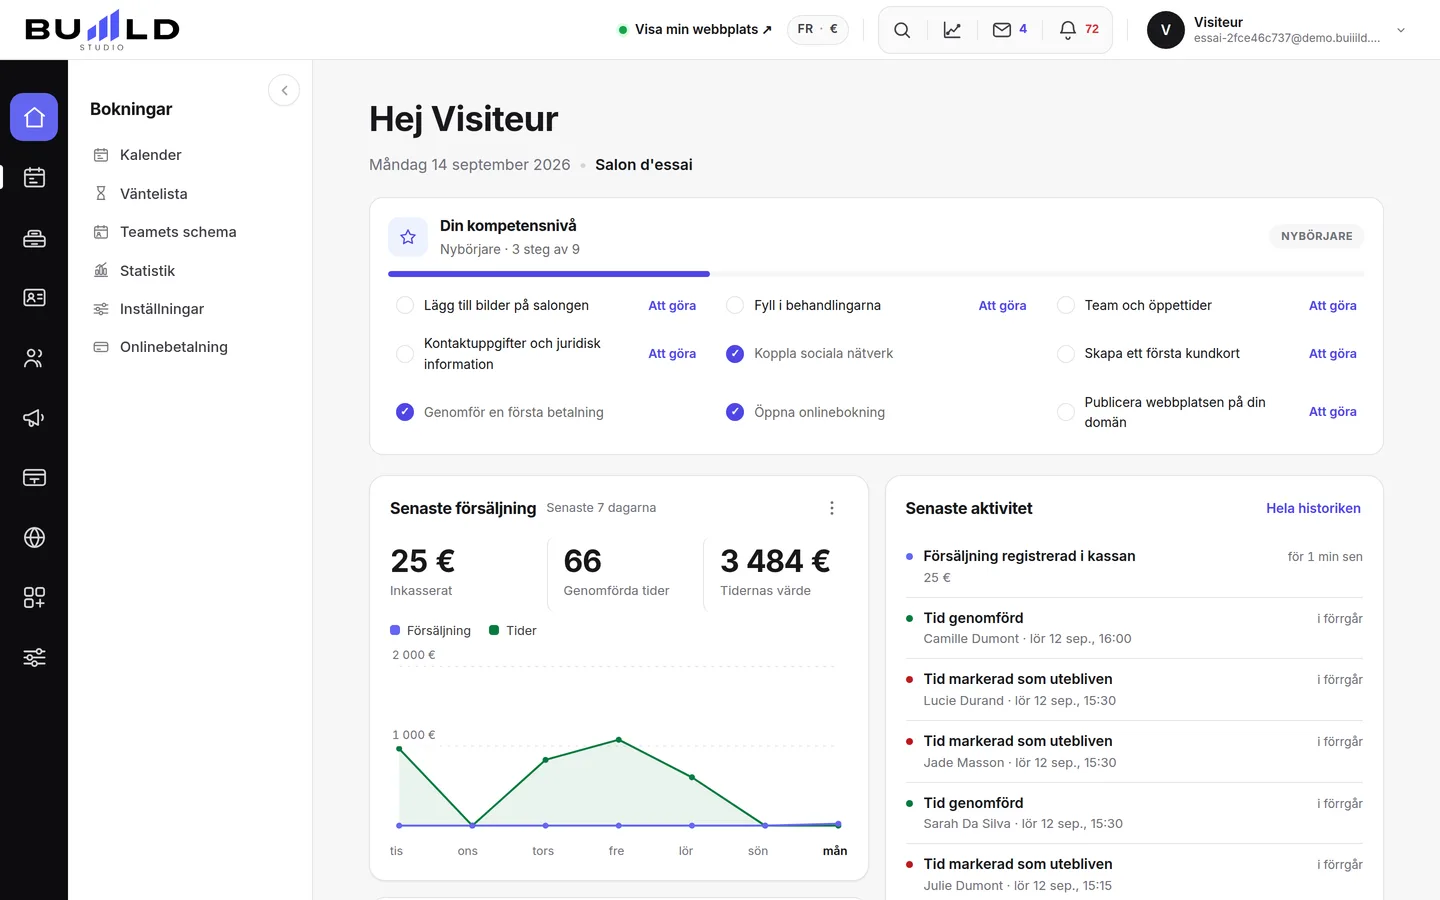Toggle the blue Försäljning legend swatch
The height and width of the screenshot is (900, 1440).
[395, 630]
